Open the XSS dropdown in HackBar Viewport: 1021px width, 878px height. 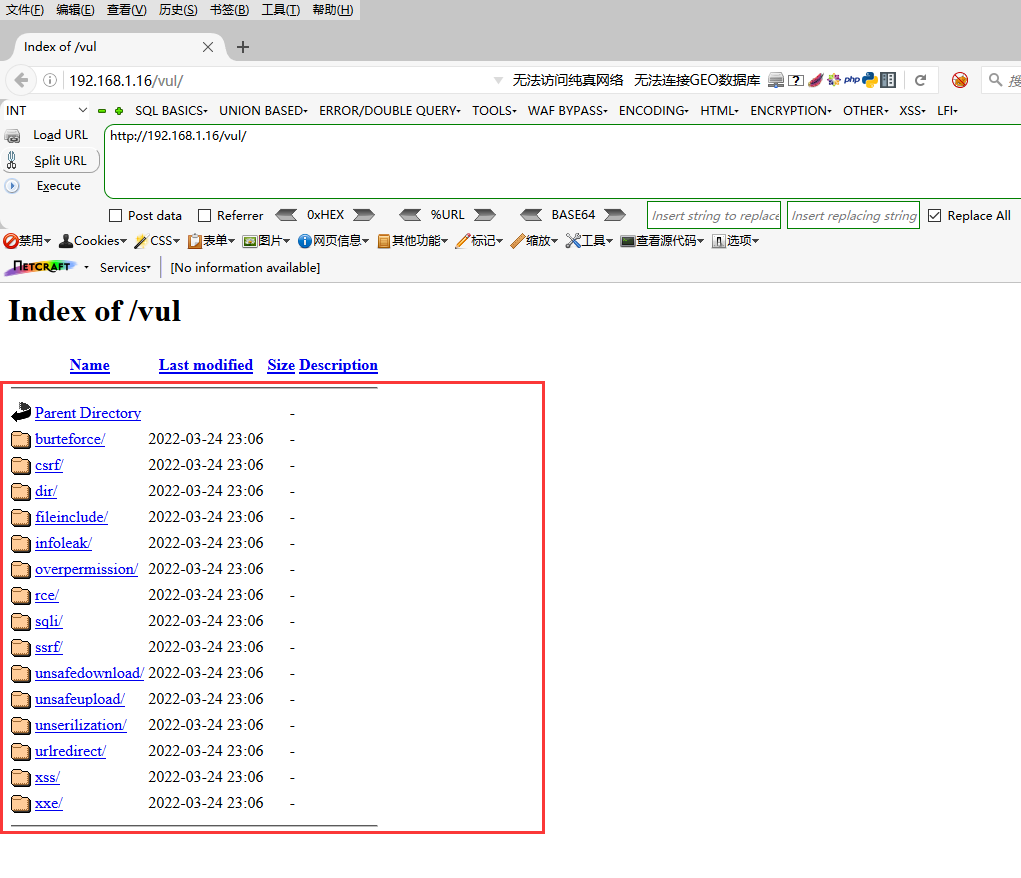912,111
